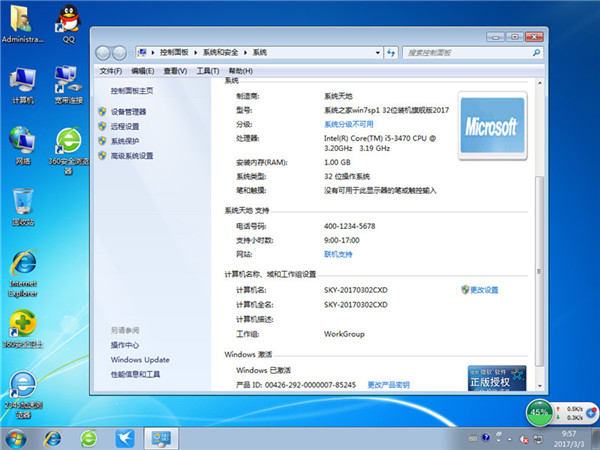Click the 系统分级不可用 link
Screen dimensions: 600x450
click(349, 124)
